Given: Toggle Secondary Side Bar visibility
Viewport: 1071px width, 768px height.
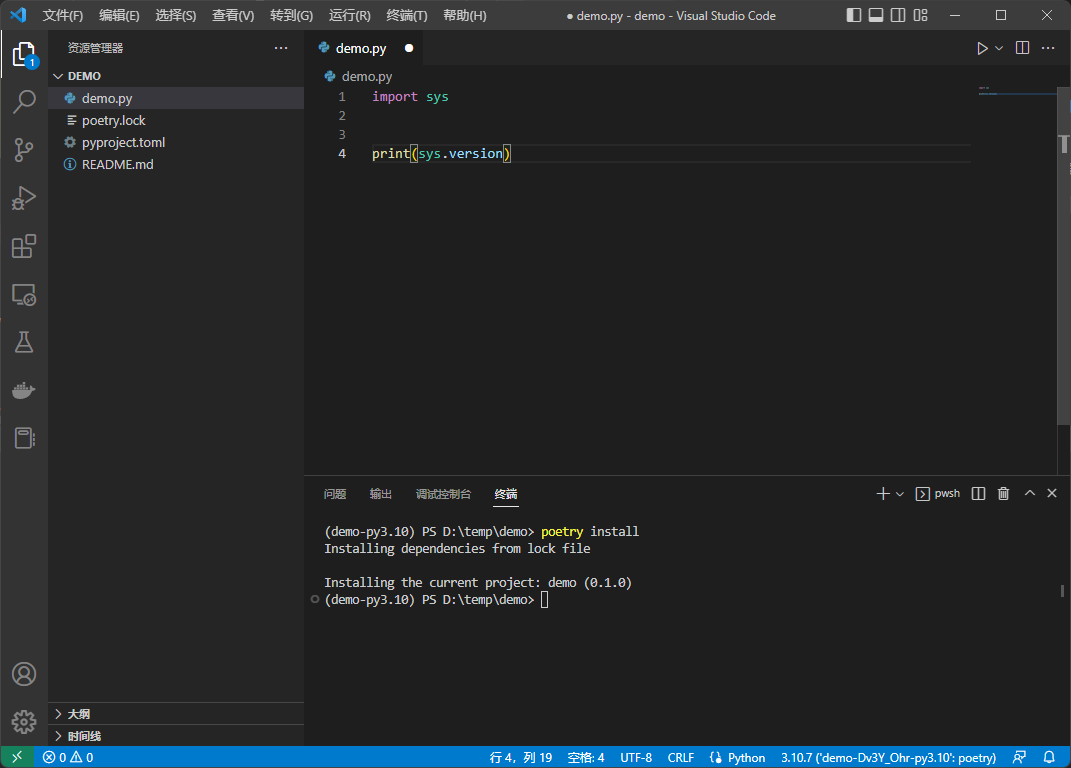Looking at the screenshot, I should pyautogui.click(x=898, y=15).
